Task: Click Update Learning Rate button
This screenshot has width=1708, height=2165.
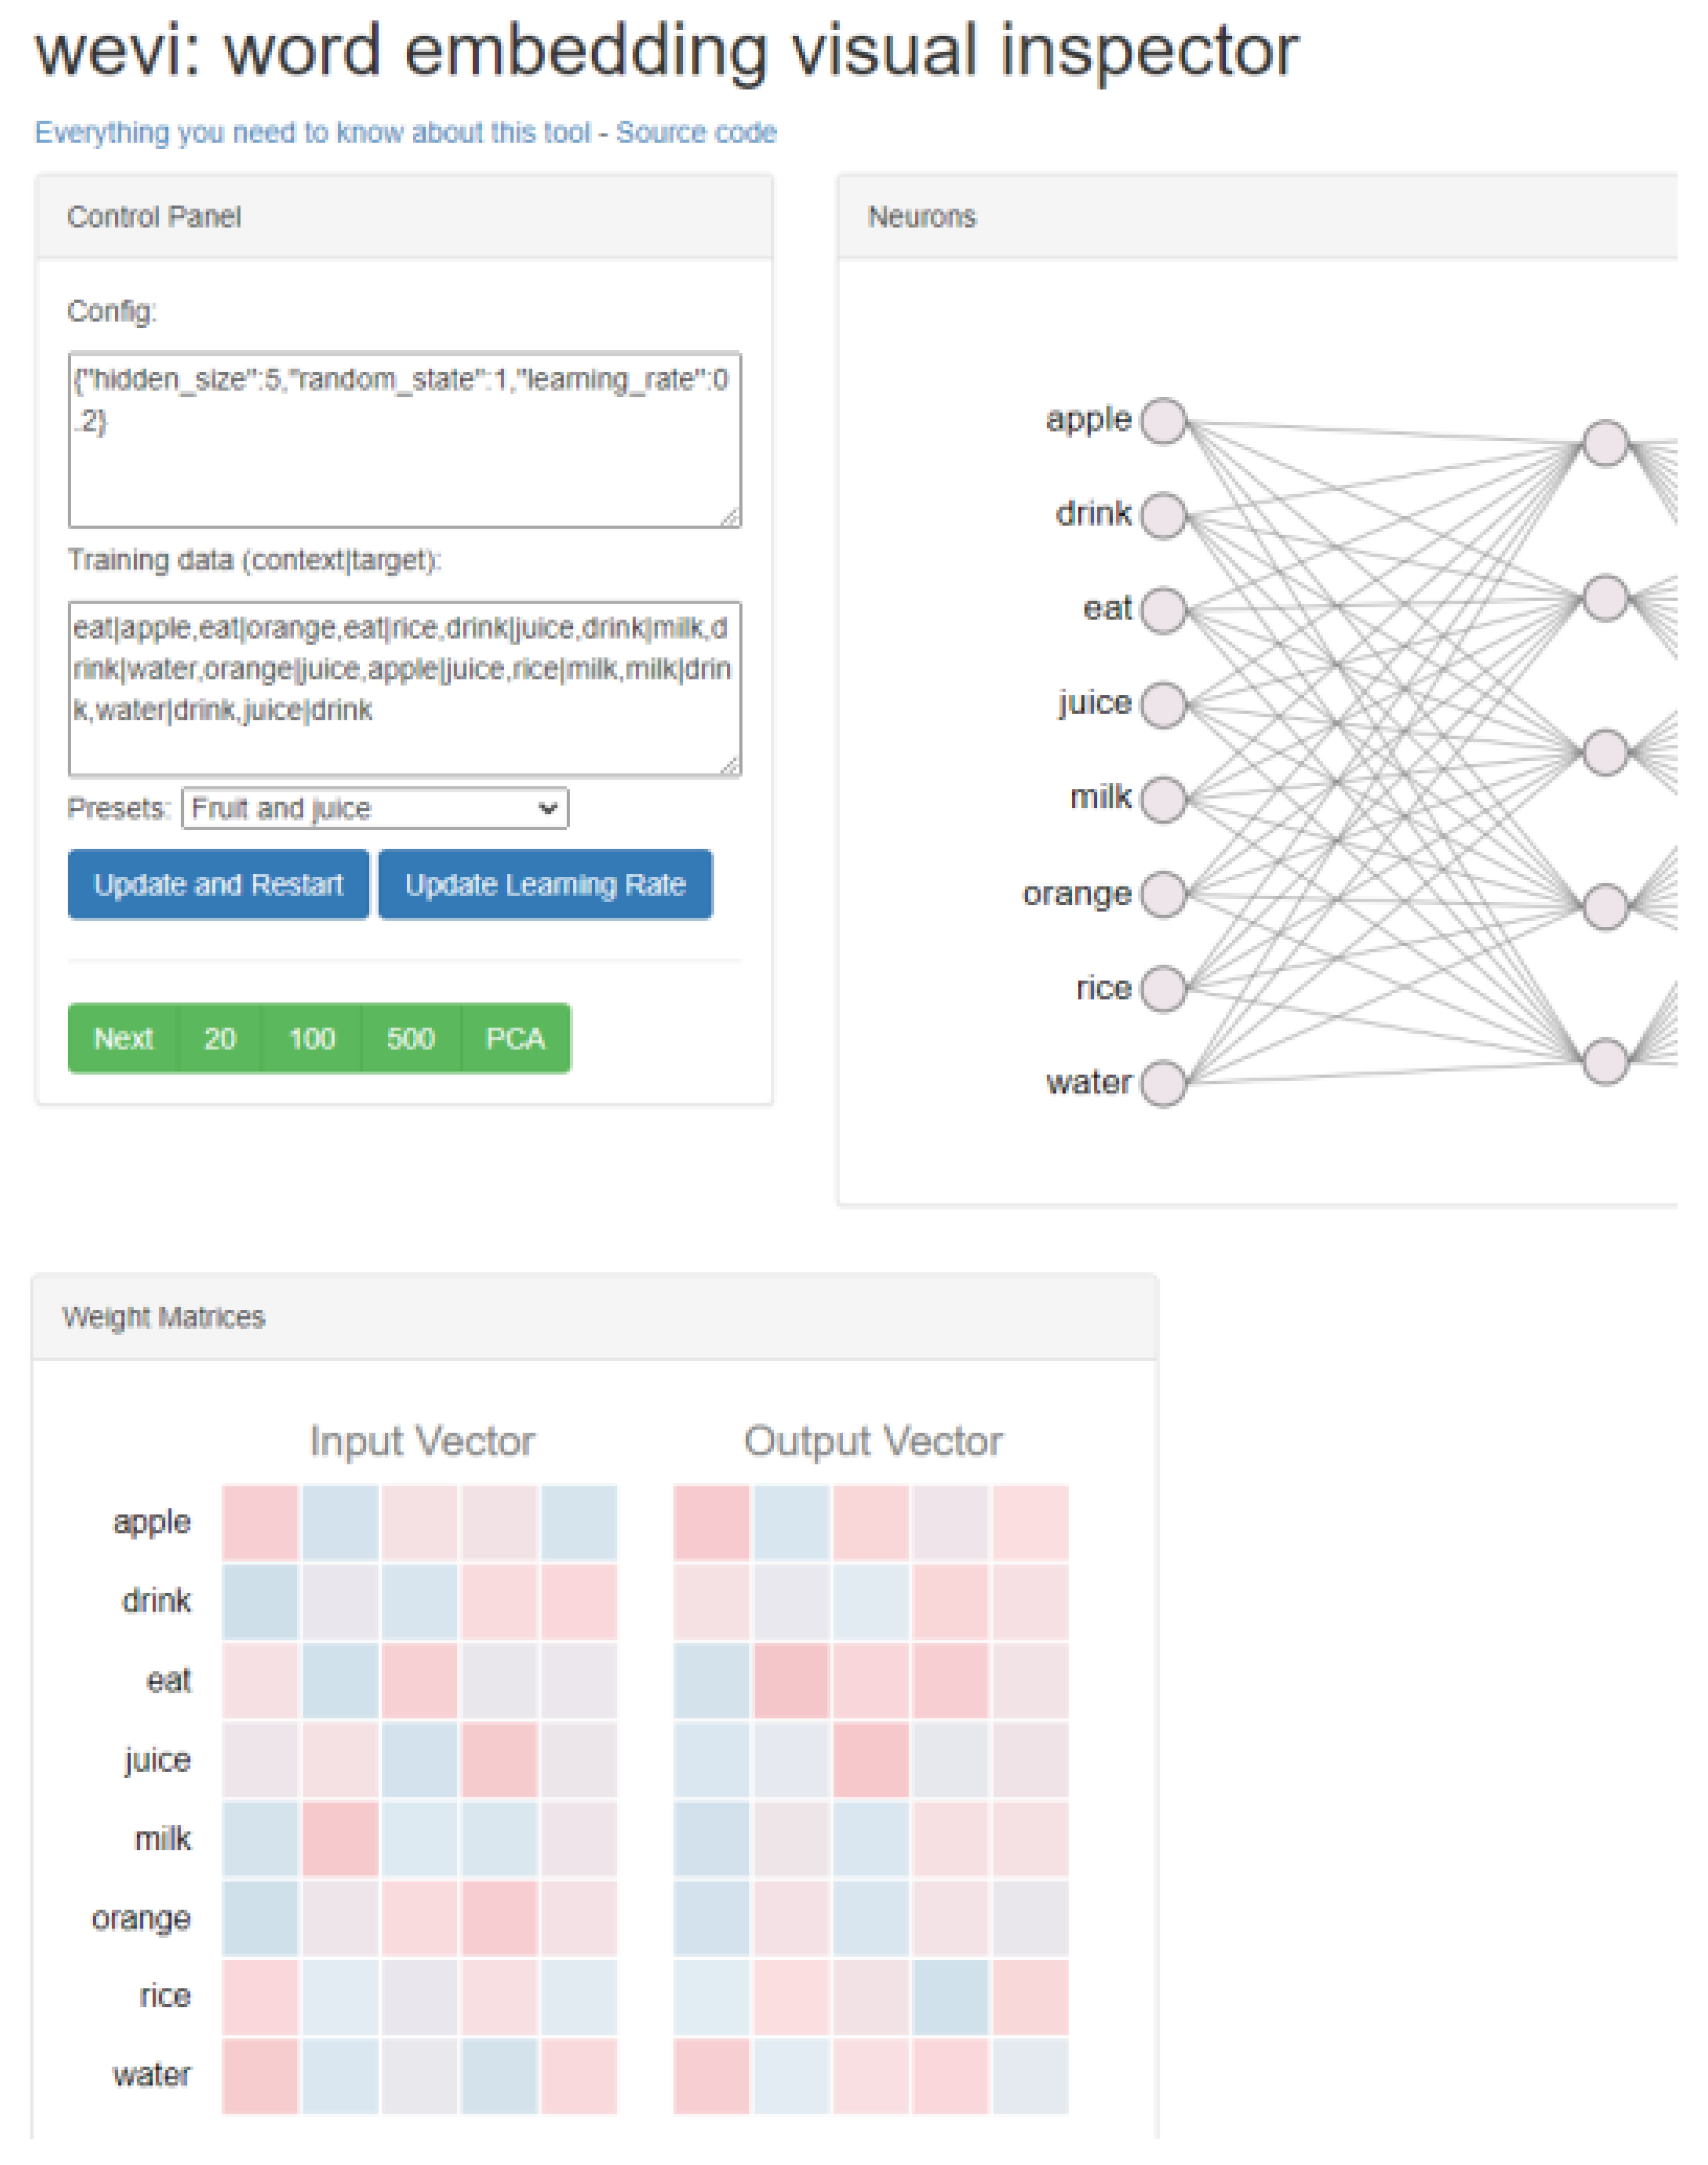Action: point(545,884)
